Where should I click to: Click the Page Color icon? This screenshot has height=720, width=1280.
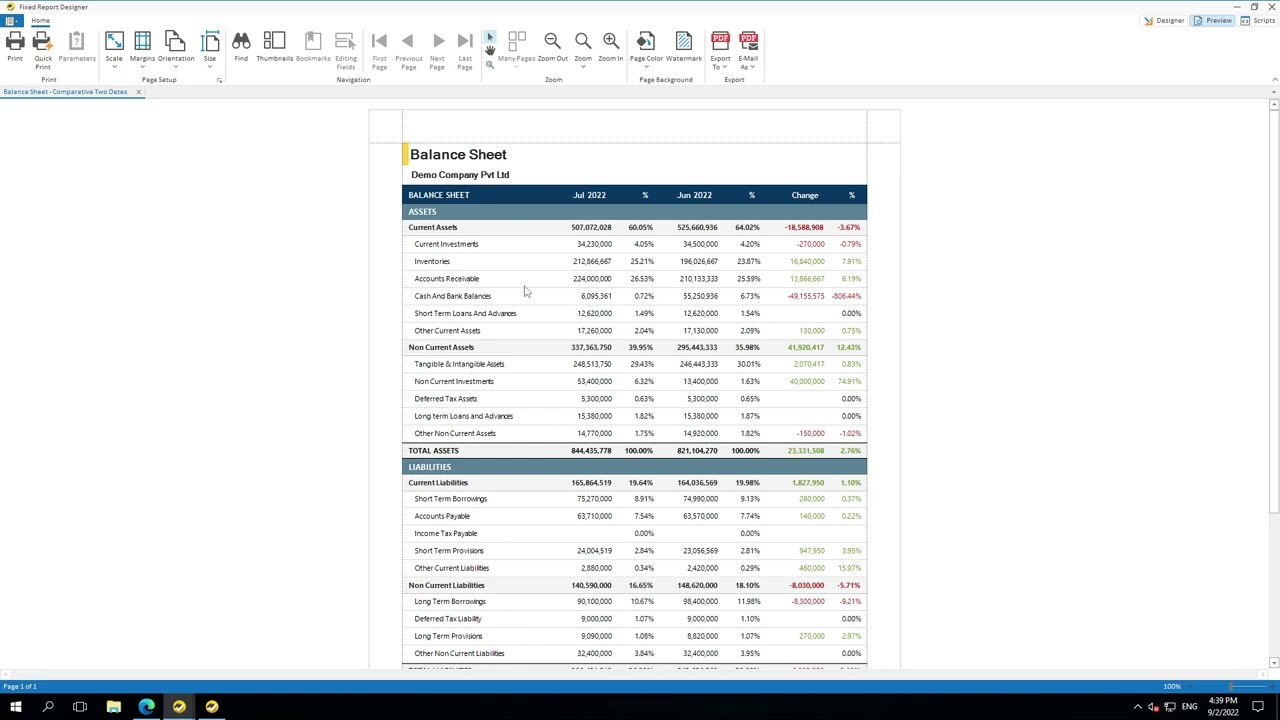click(x=646, y=41)
